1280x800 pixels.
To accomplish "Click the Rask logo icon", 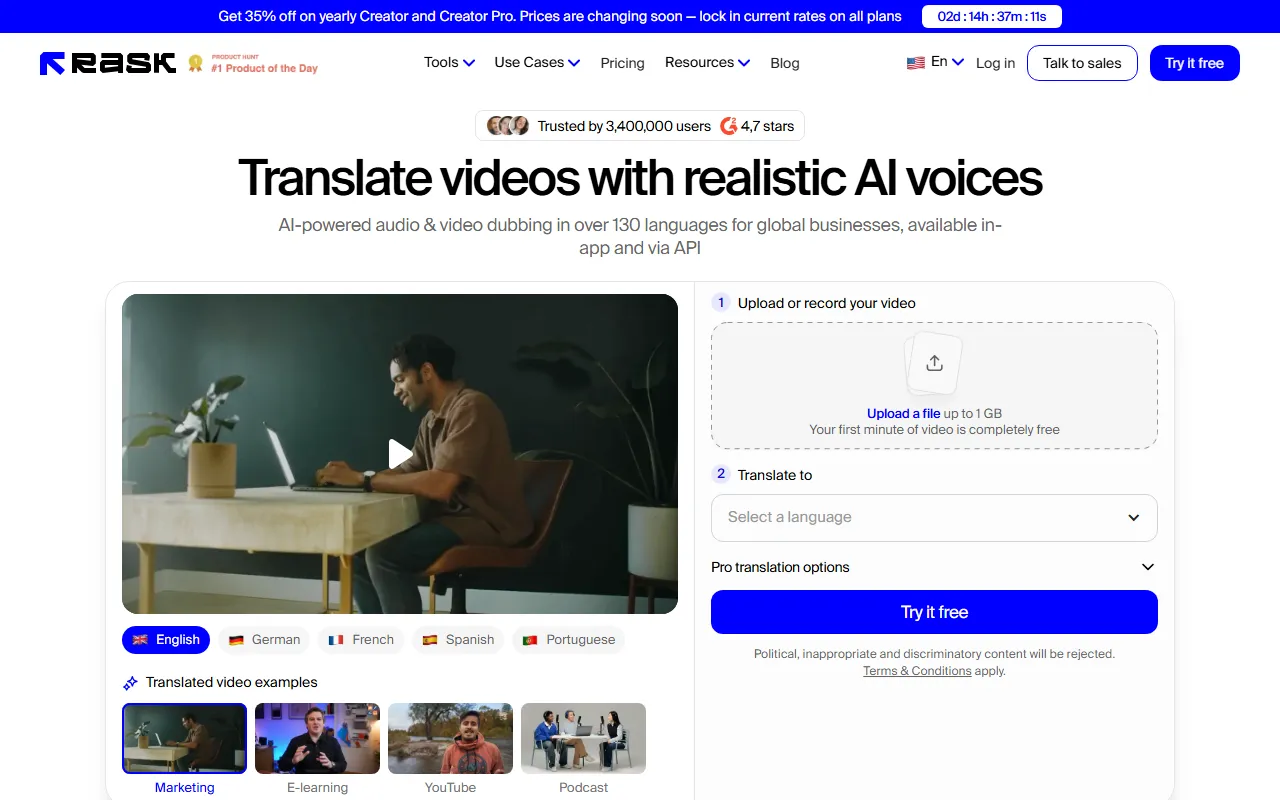I will [53, 63].
